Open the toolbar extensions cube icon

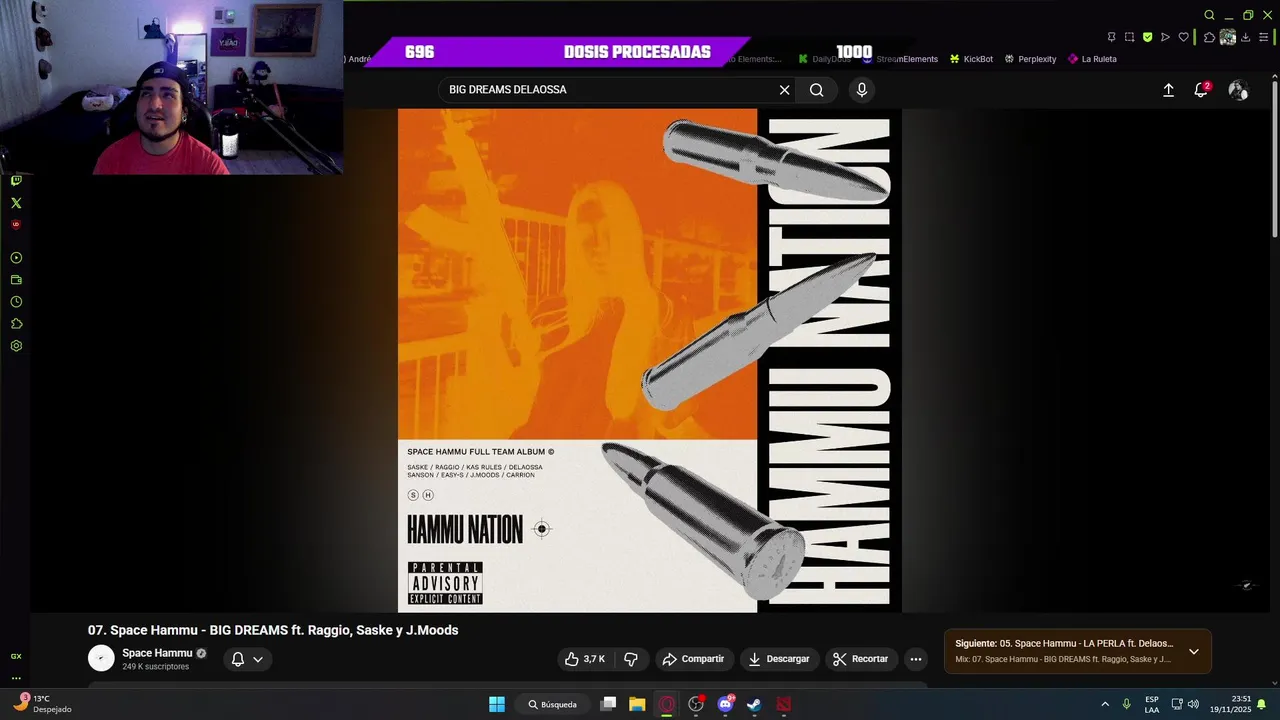tap(1209, 37)
